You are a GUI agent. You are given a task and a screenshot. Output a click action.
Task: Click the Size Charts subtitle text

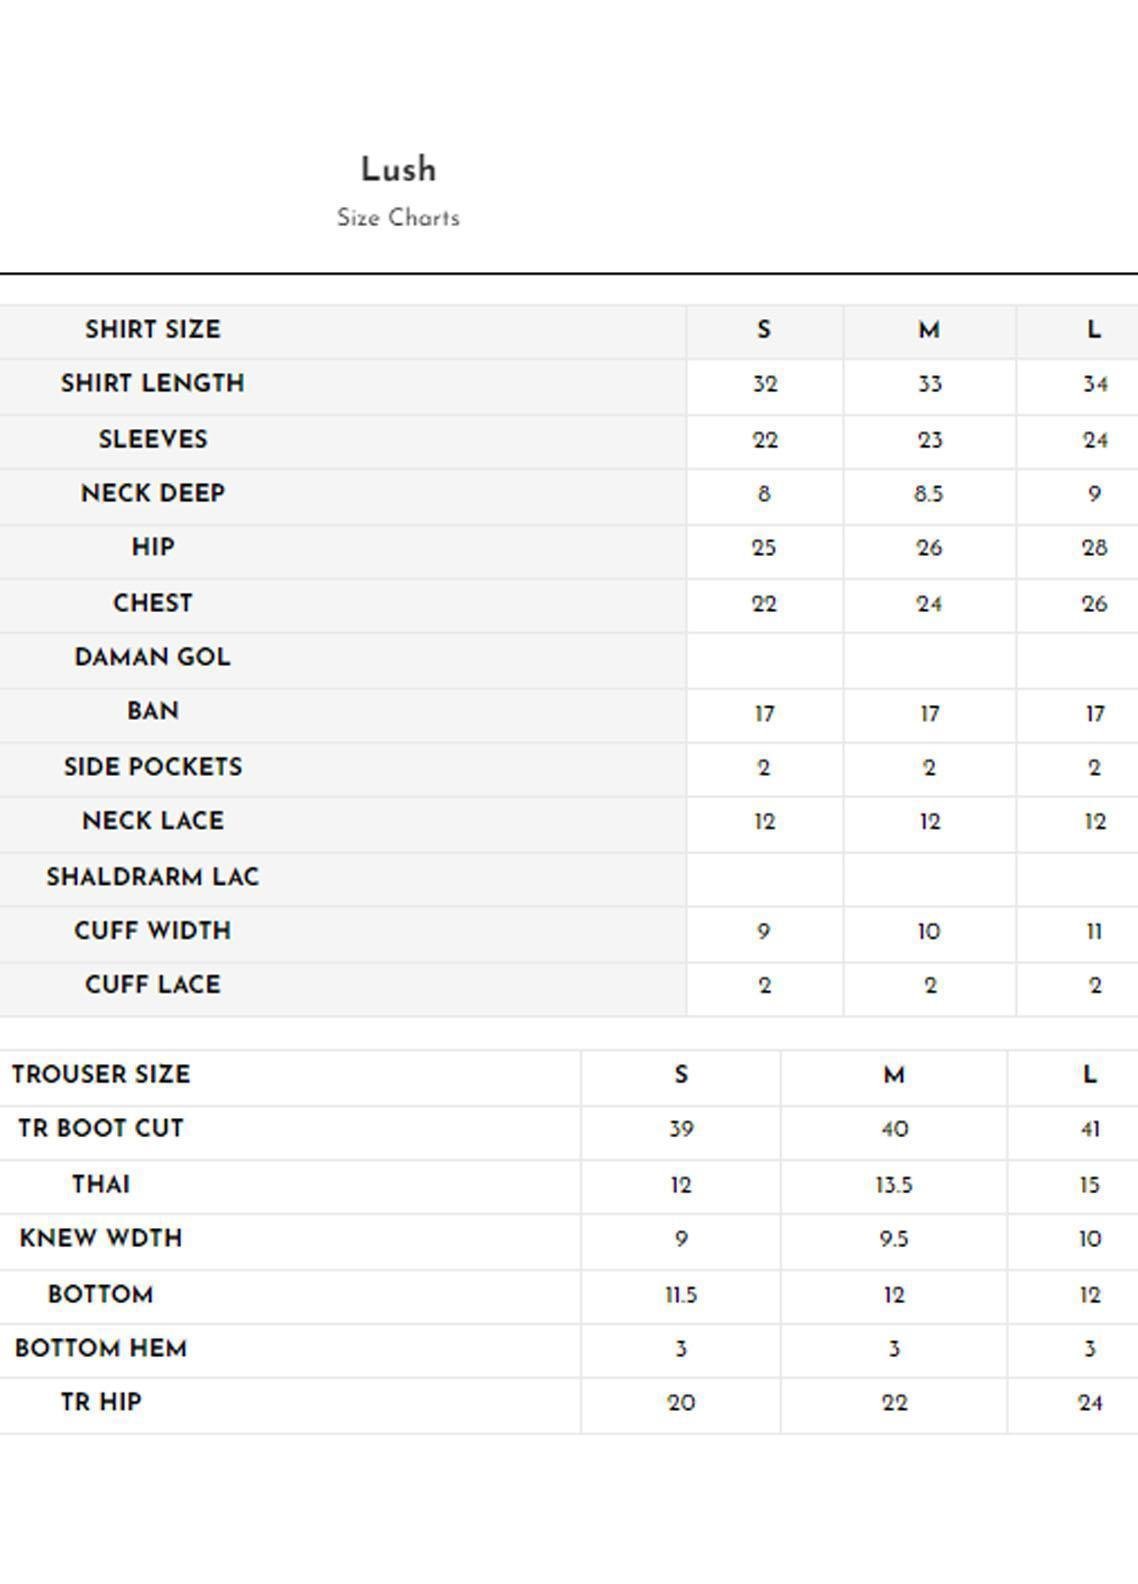point(398,218)
